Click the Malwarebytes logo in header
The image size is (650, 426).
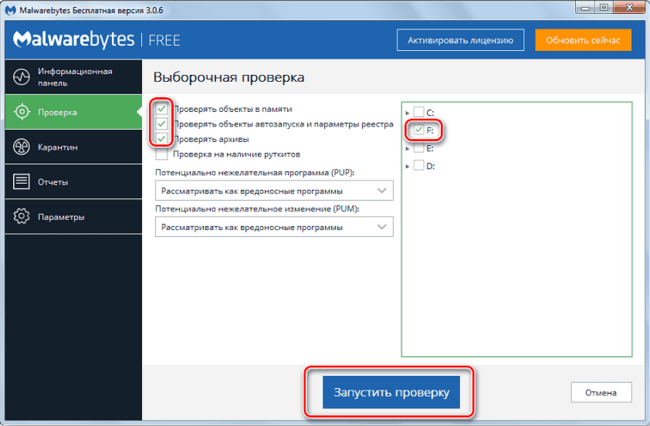[x=74, y=40]
